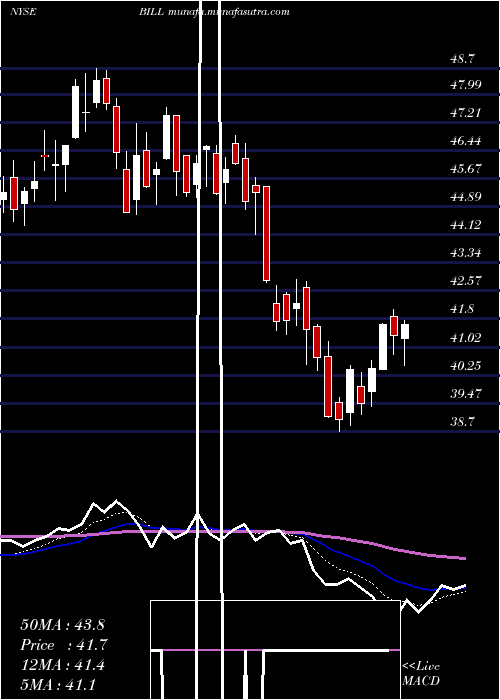Image resolution: width=500 pixels, height=700 pixels.
Task: Click the 43.34 price axis label
Action: pos(466,253)
